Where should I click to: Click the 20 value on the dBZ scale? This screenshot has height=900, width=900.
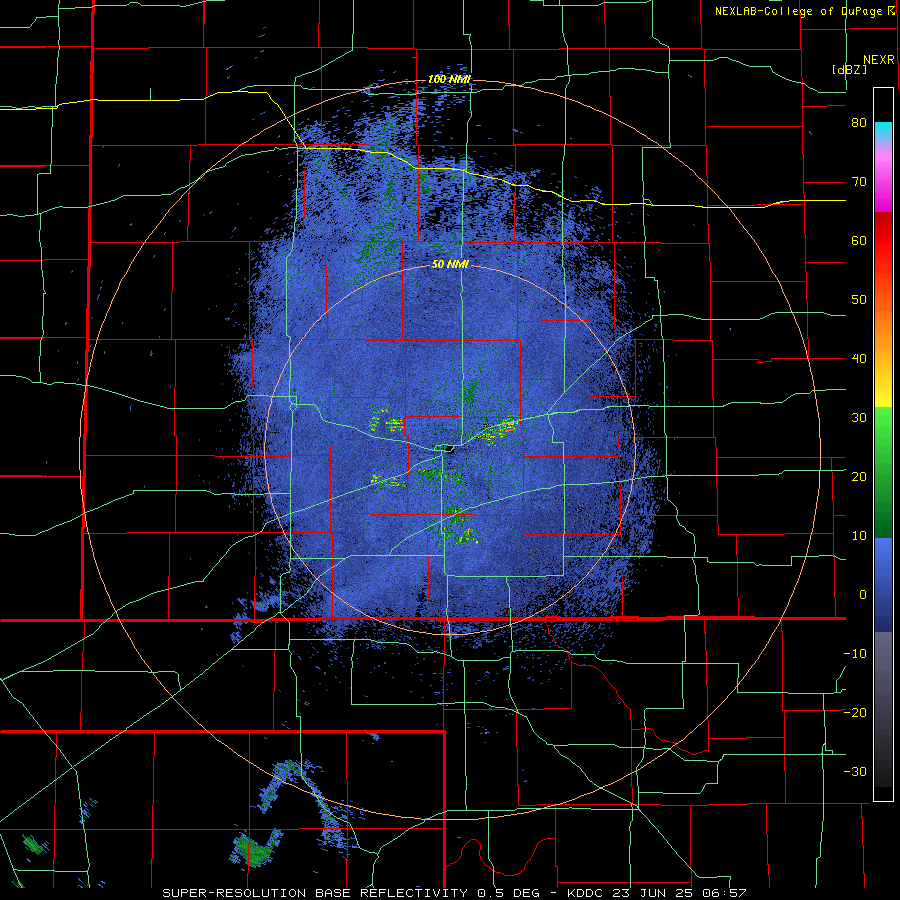coord(859,477)
